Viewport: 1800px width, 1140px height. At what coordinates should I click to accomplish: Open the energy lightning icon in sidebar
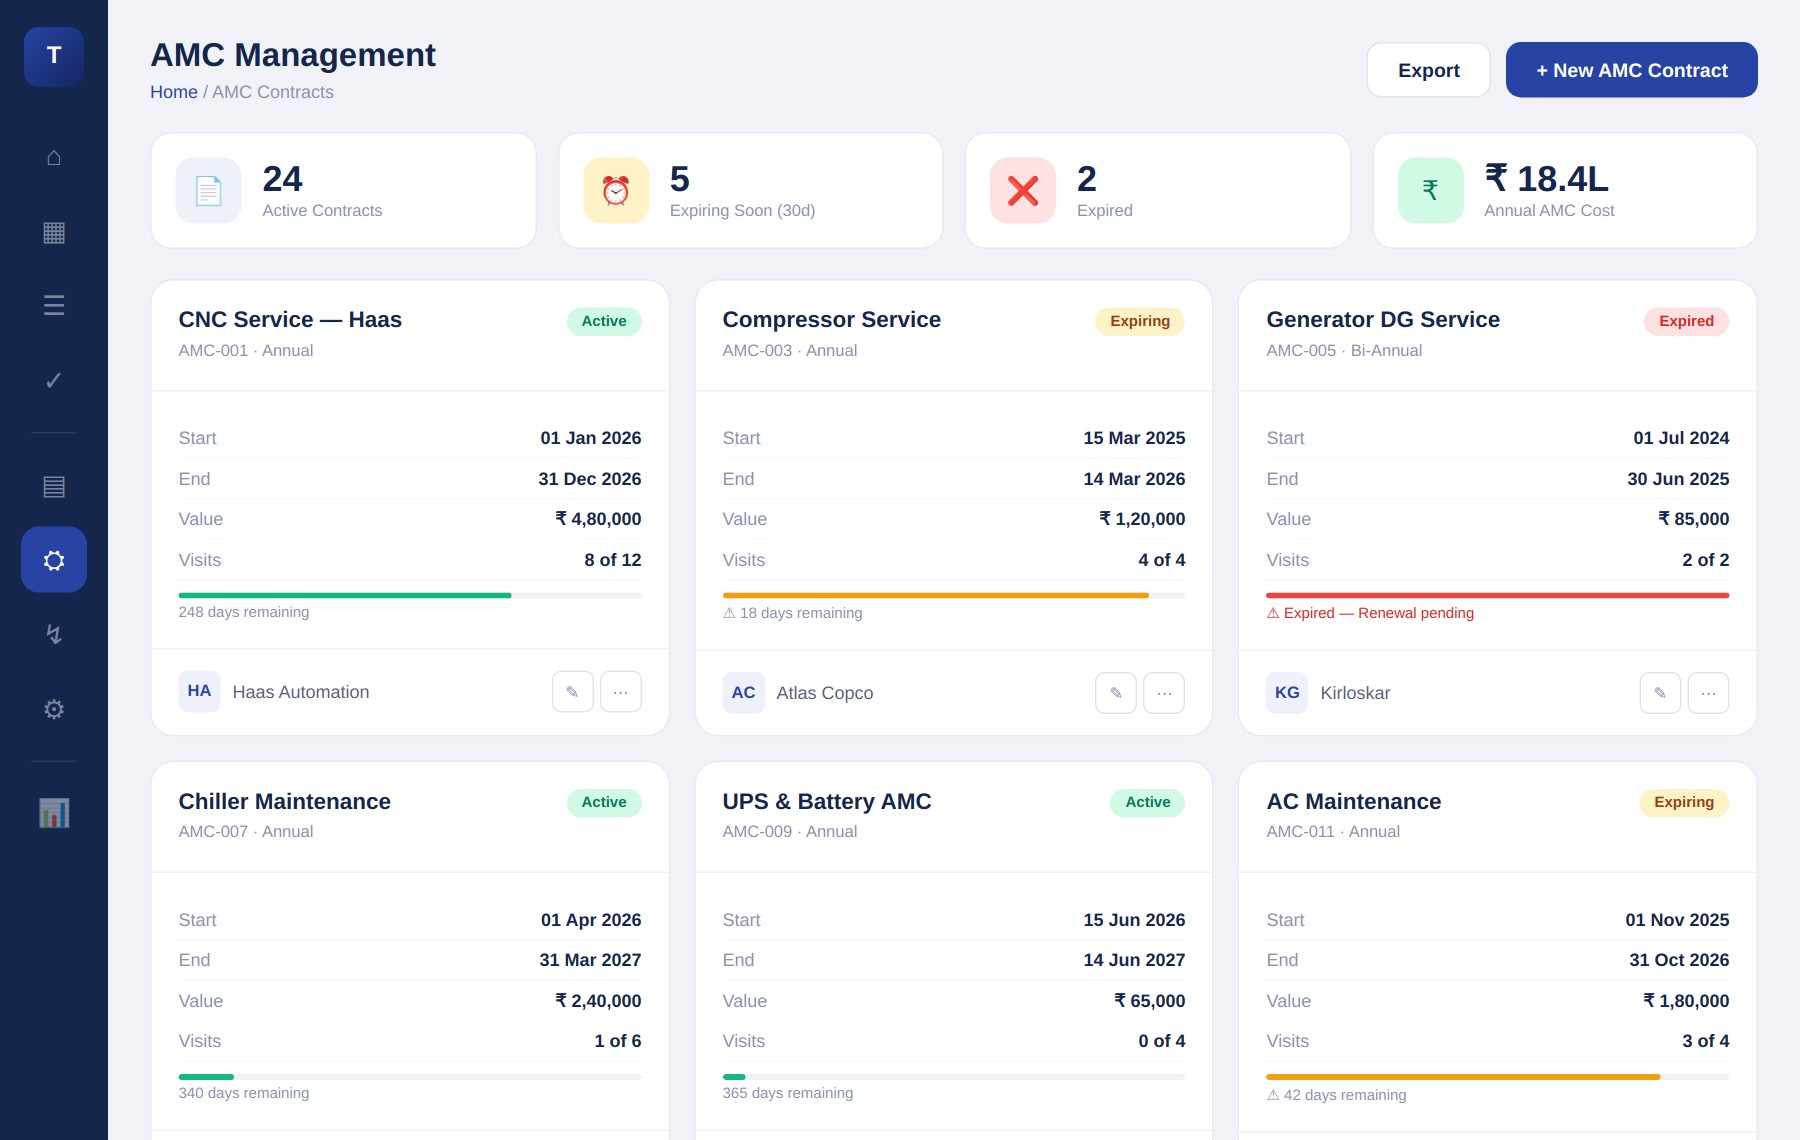coord(53,634)
